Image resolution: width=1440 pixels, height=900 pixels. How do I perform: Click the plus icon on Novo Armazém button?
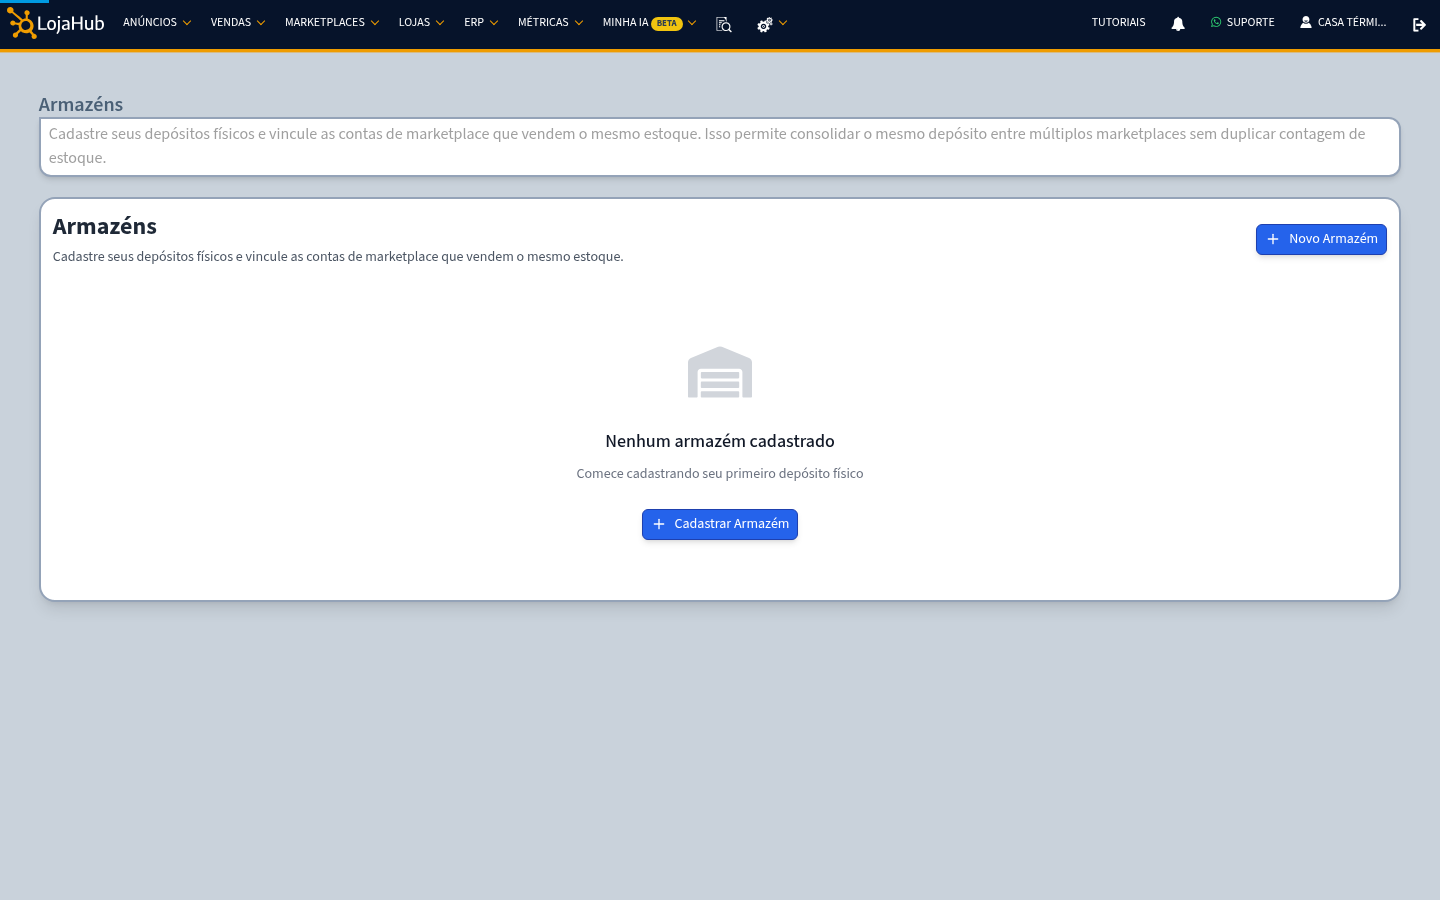tap(1273, 239)
